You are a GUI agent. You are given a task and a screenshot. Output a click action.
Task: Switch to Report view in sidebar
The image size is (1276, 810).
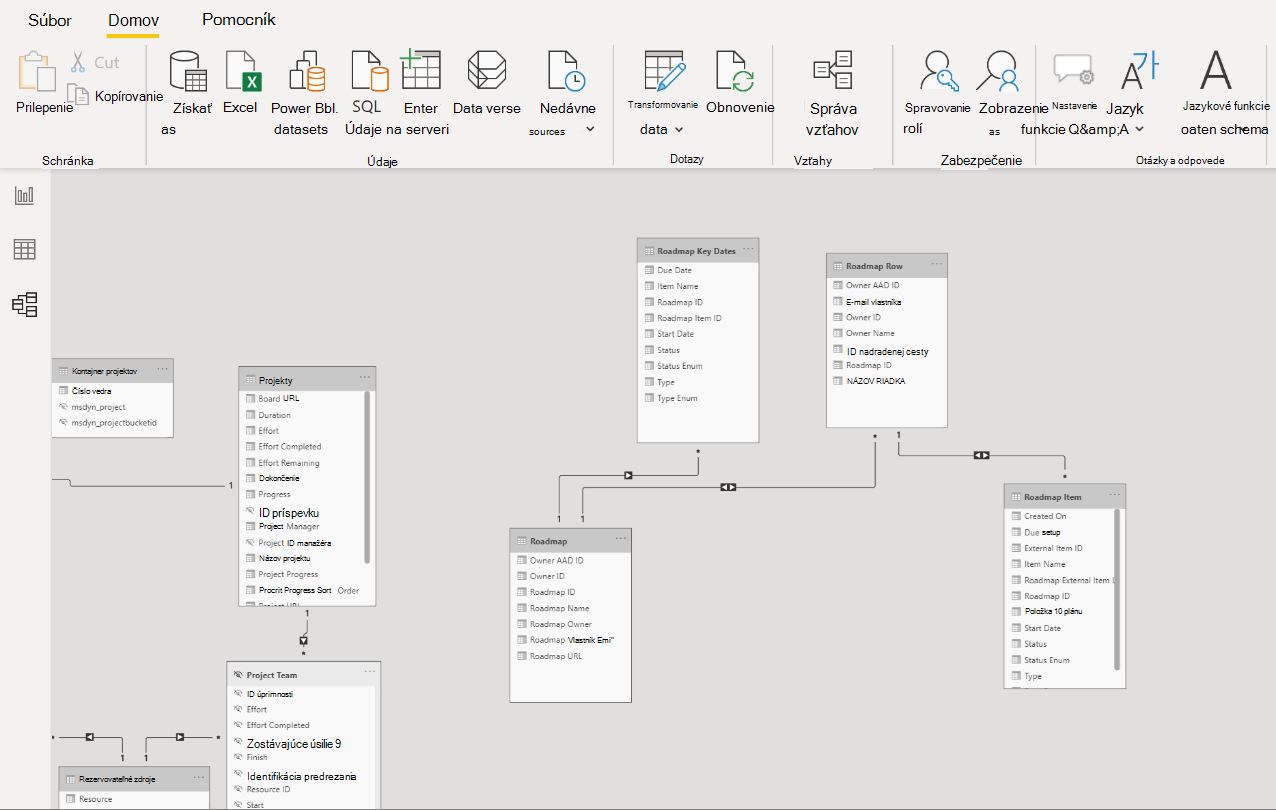24,195
